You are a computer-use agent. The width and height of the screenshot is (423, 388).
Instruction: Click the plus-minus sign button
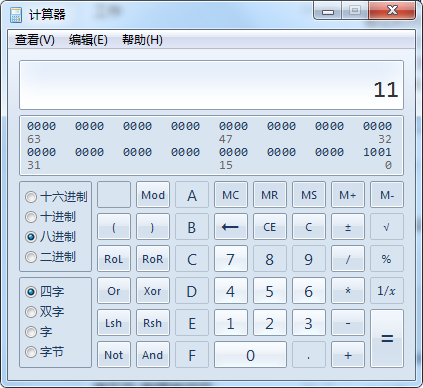coord(348,227)
